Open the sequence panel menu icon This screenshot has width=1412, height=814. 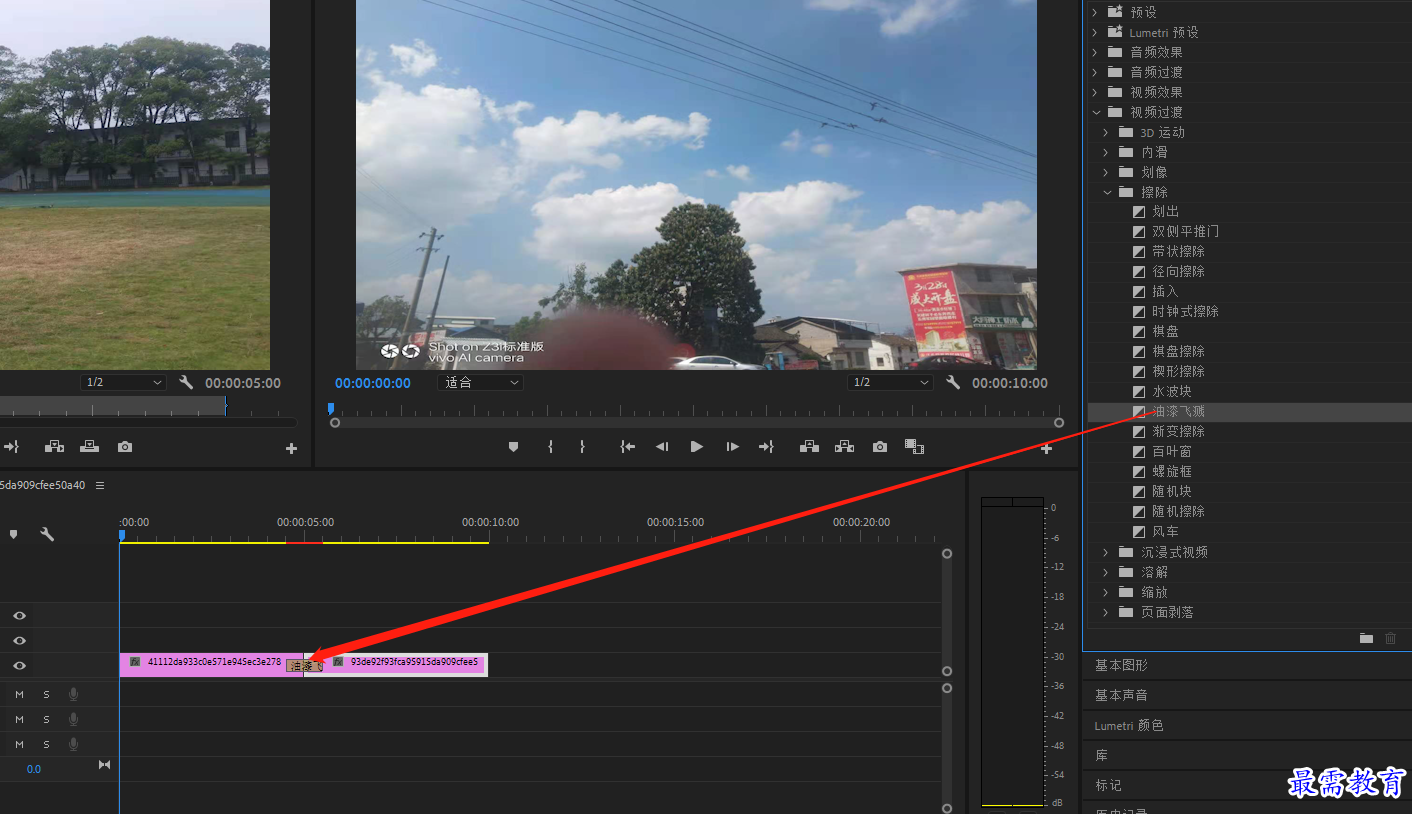[100, 485]
